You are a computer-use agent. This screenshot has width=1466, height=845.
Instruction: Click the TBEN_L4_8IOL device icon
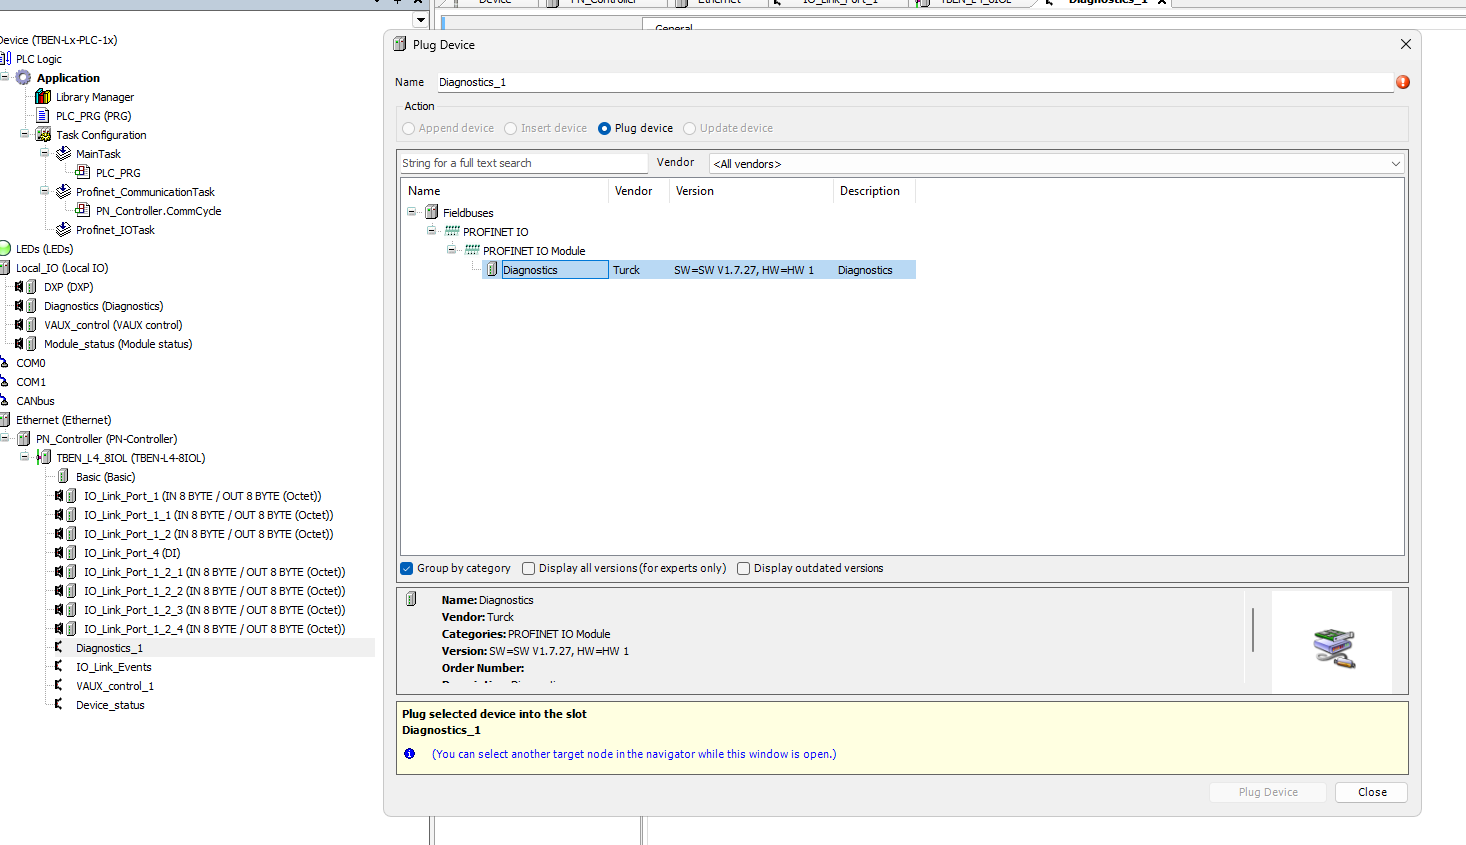43,458
